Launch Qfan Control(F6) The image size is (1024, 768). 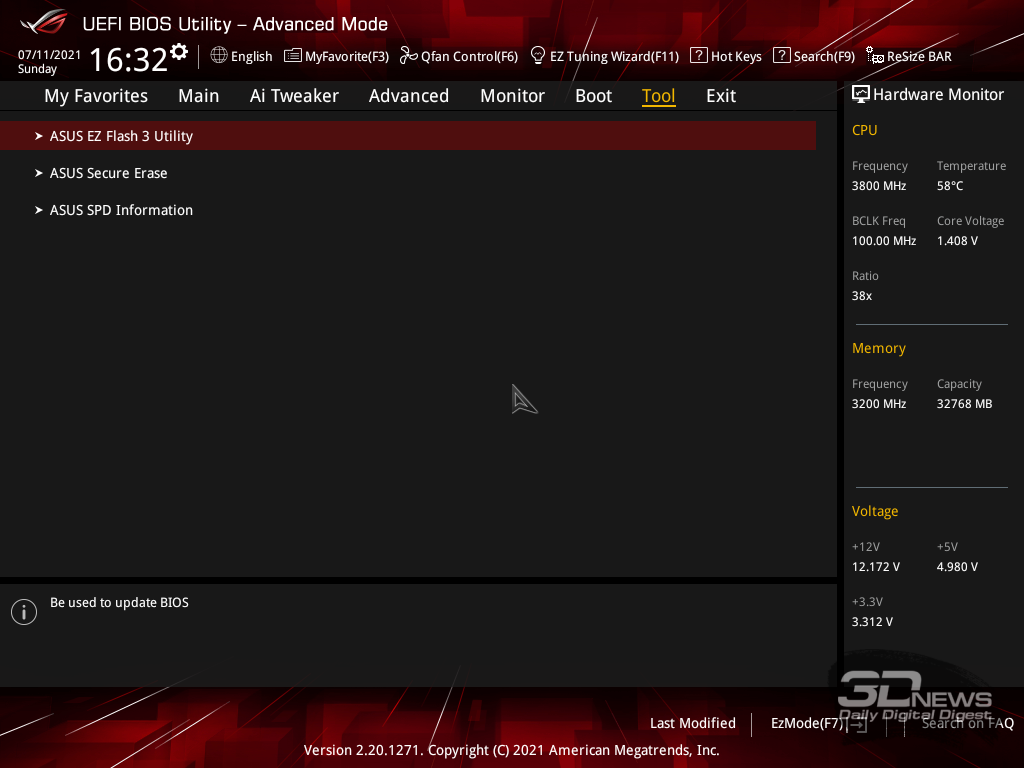click(x=470, y=57)
